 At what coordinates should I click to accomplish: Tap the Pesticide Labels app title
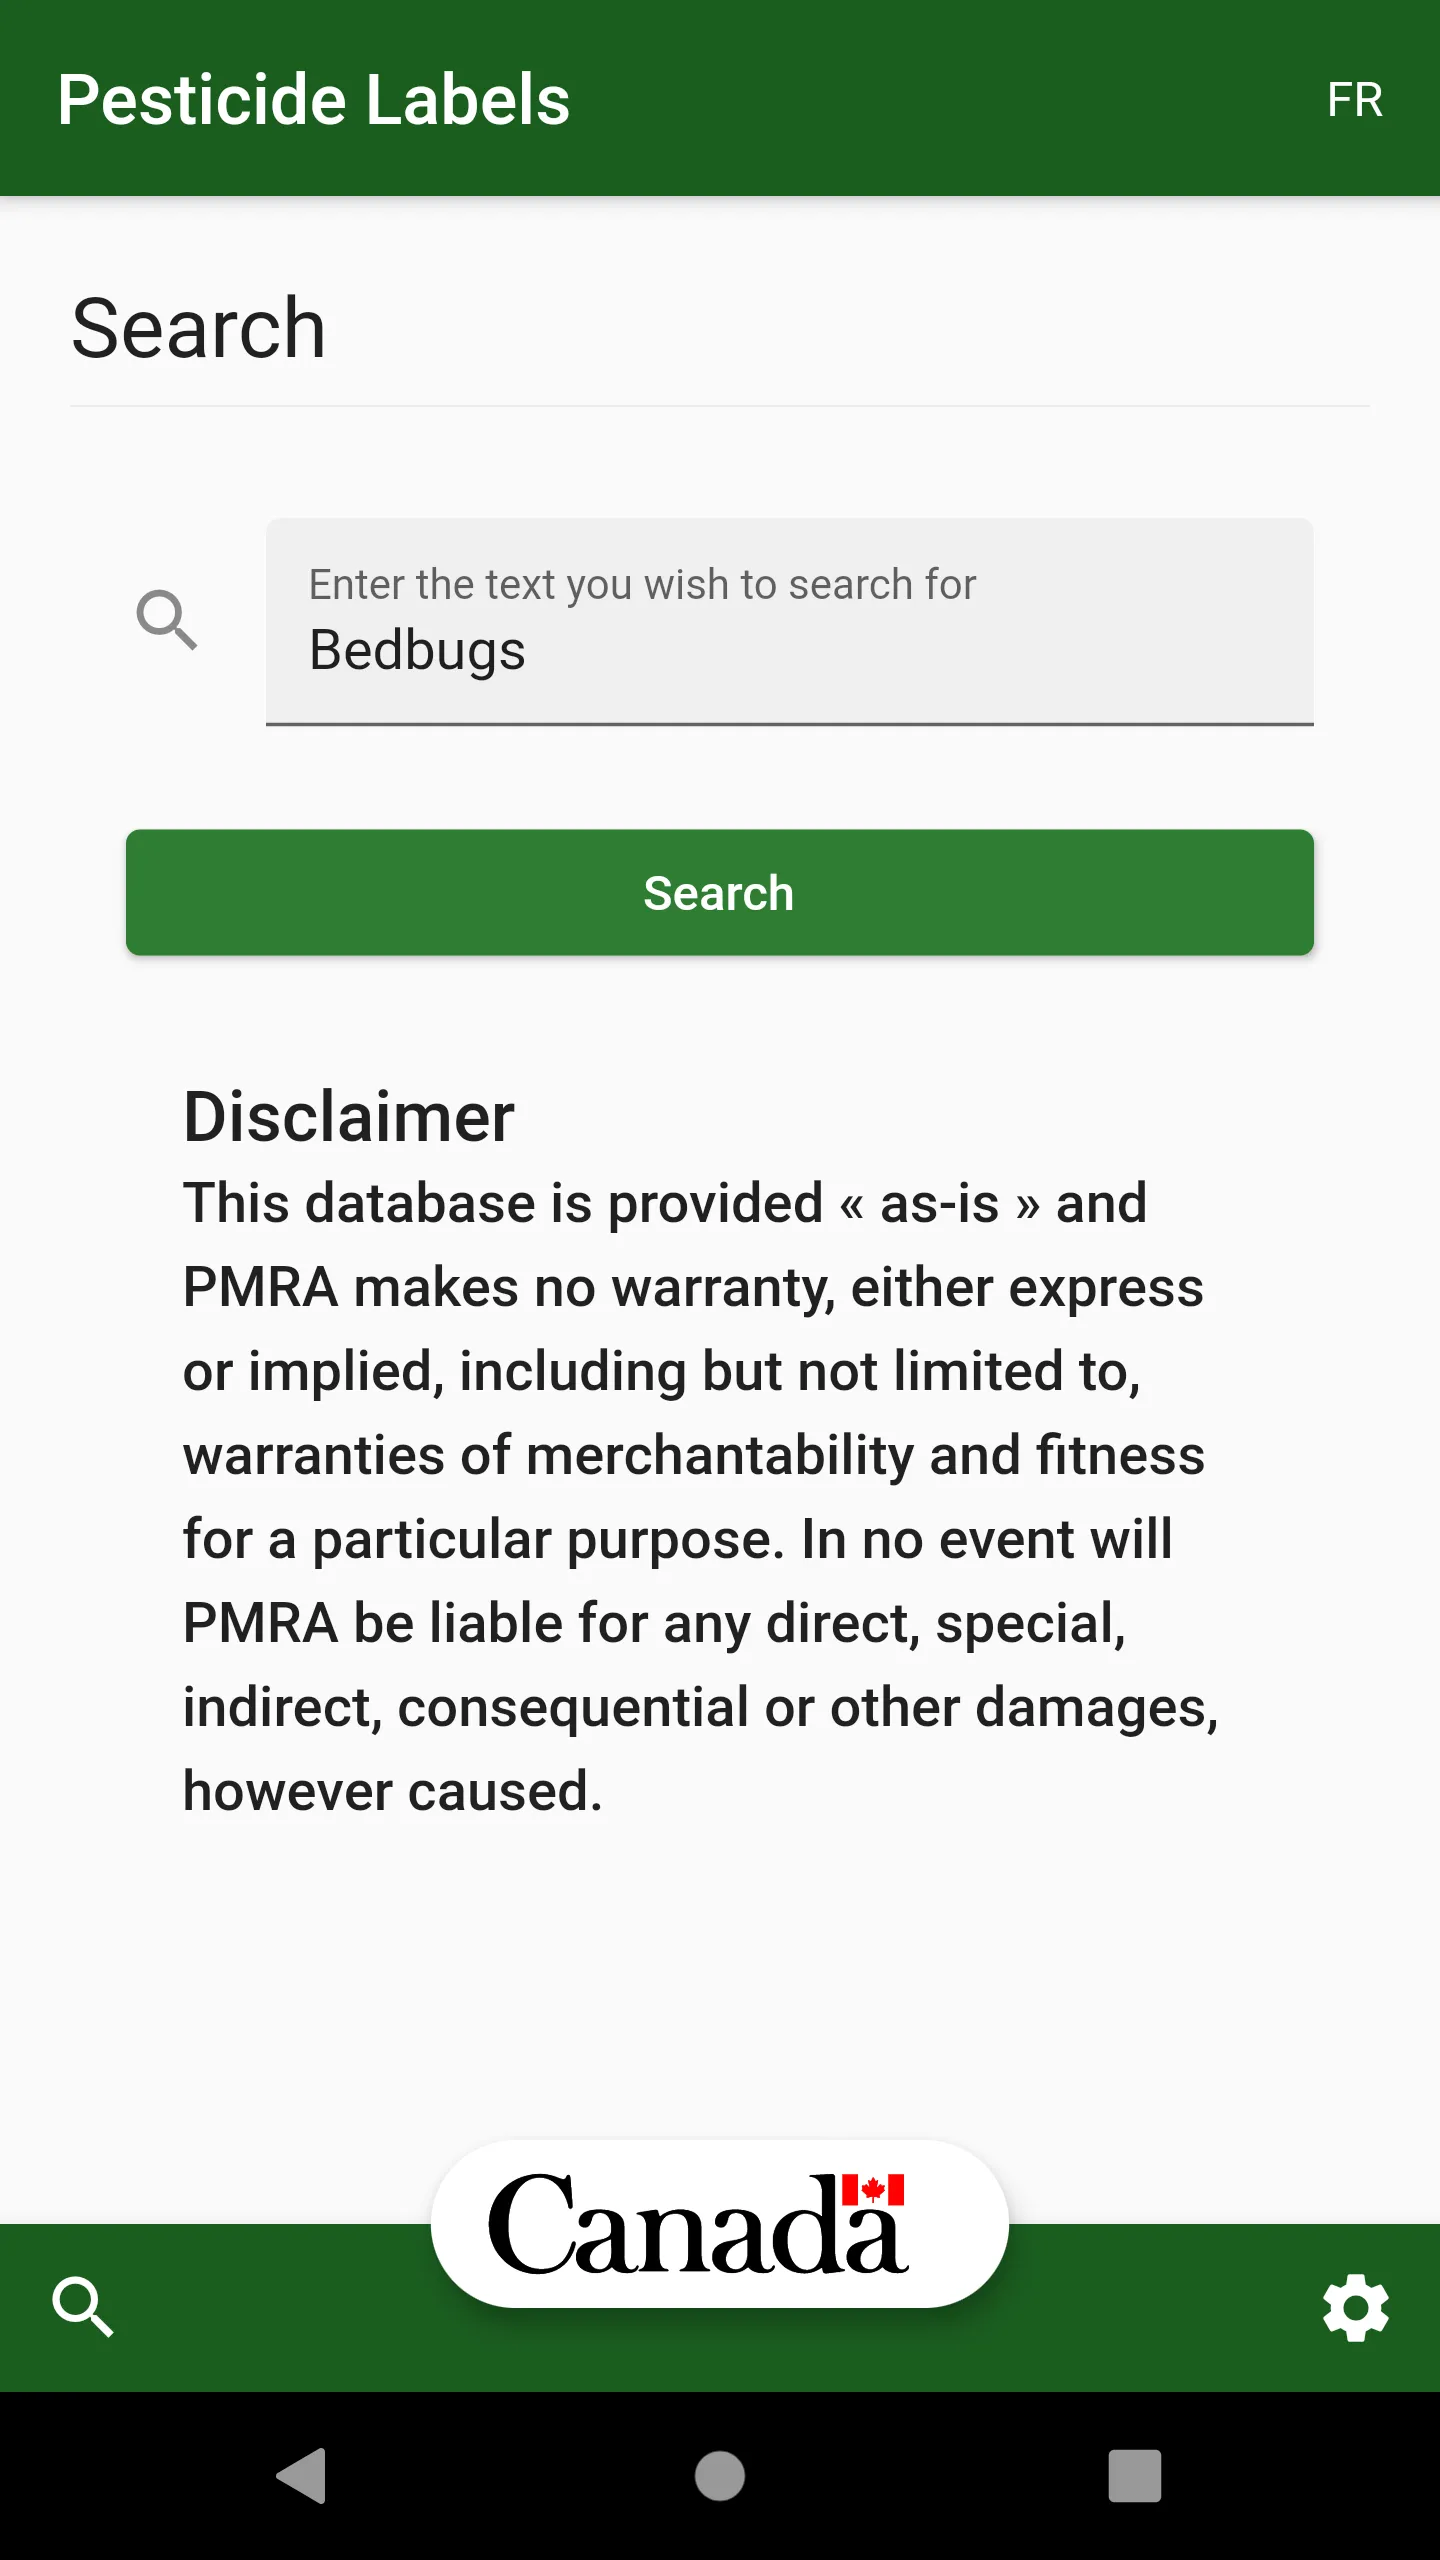coord(314,100)
